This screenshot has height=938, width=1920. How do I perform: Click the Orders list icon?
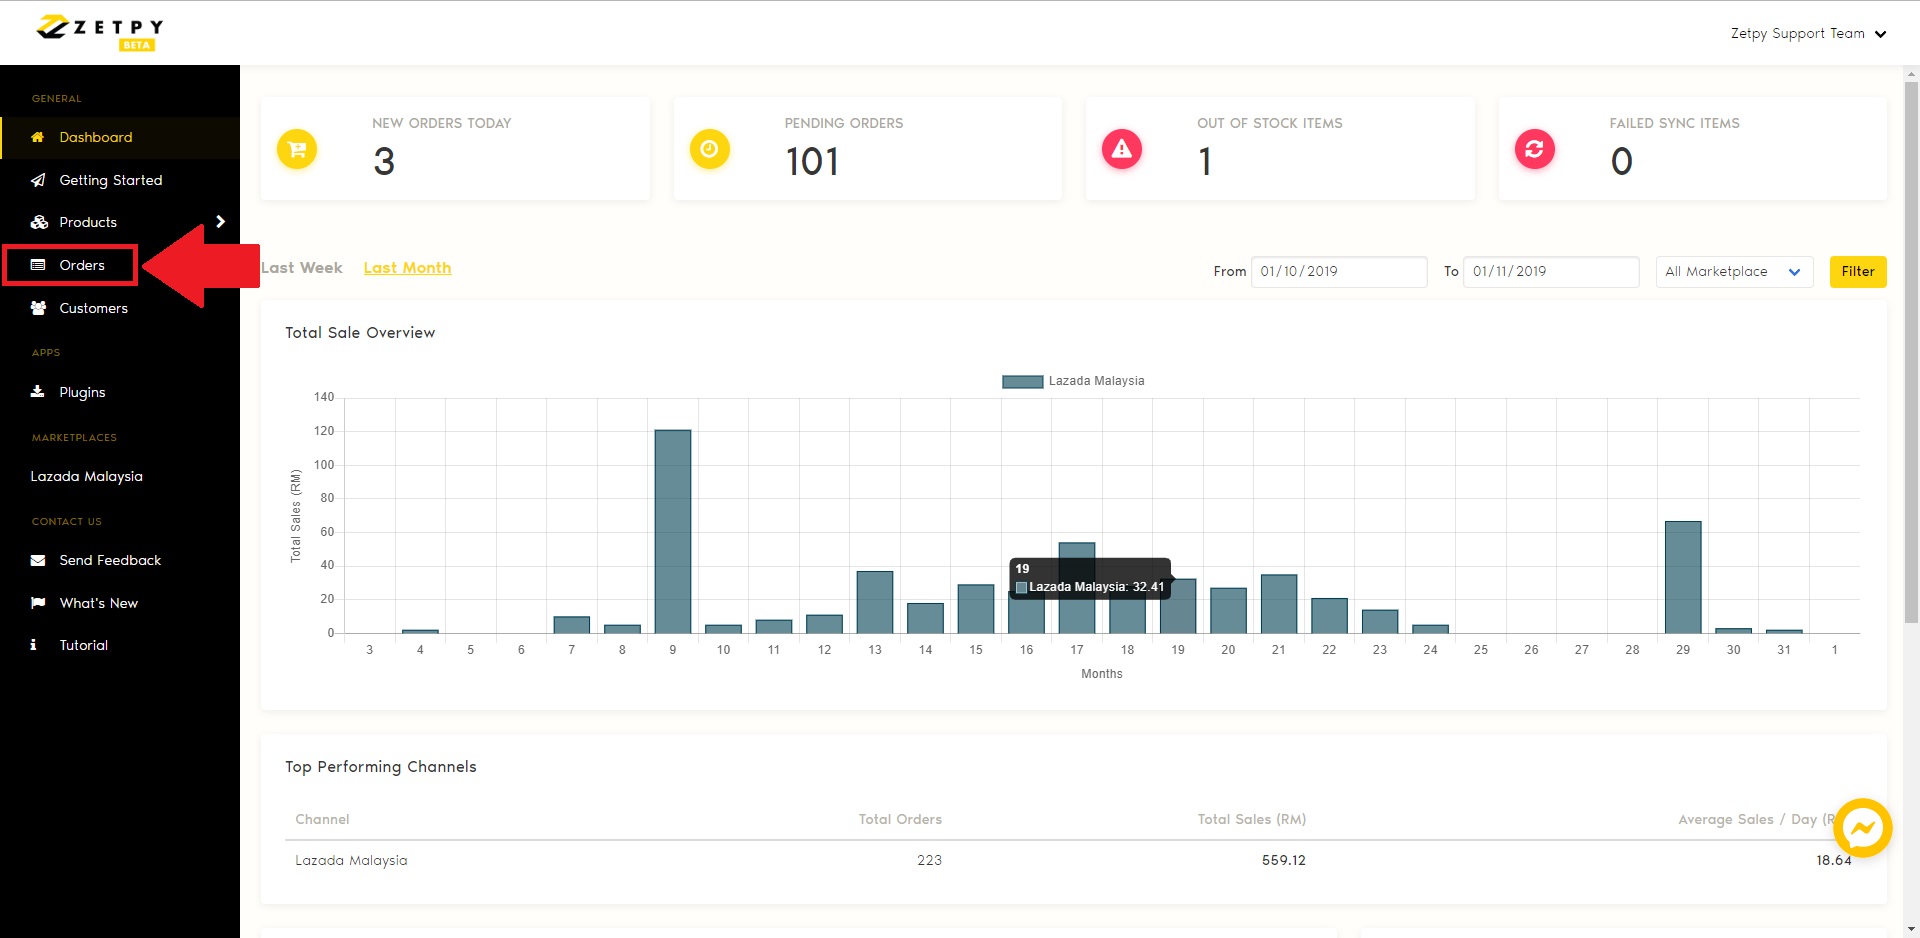(38, 265)
